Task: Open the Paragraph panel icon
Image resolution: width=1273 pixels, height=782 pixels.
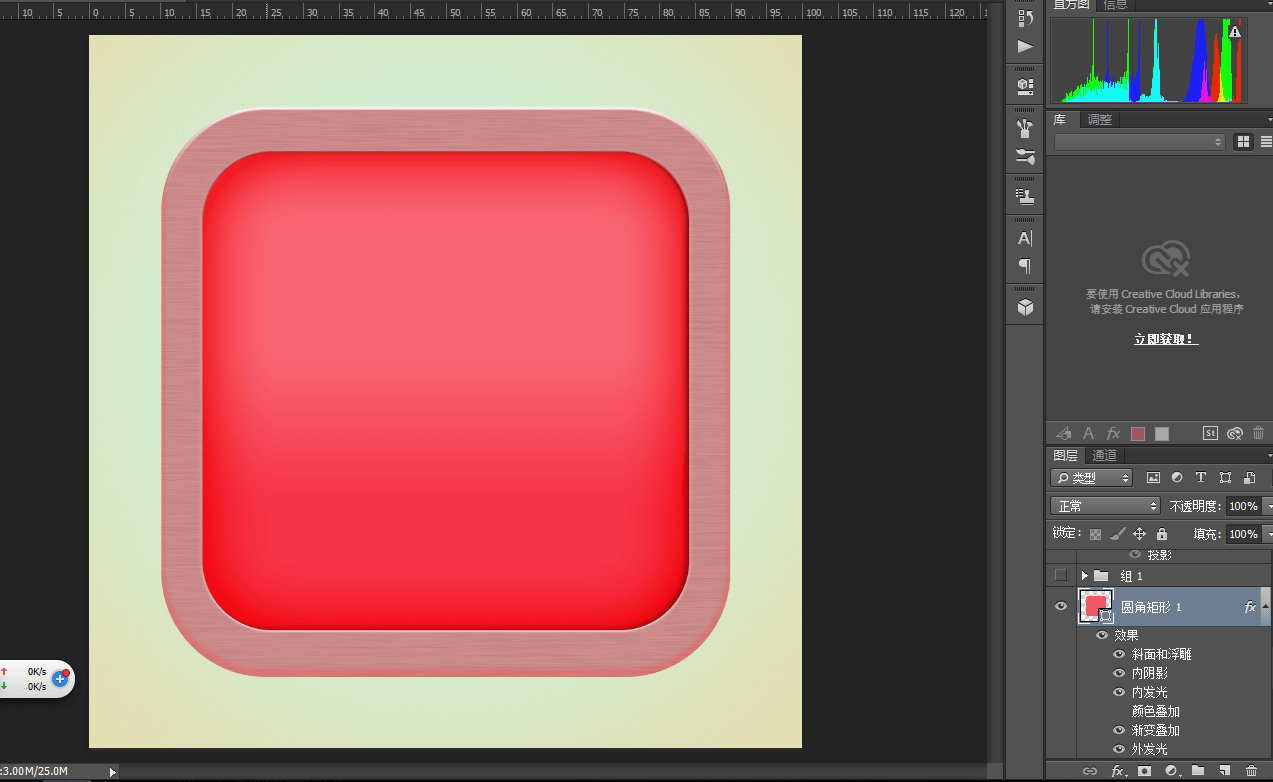Action: [1025, 266]
